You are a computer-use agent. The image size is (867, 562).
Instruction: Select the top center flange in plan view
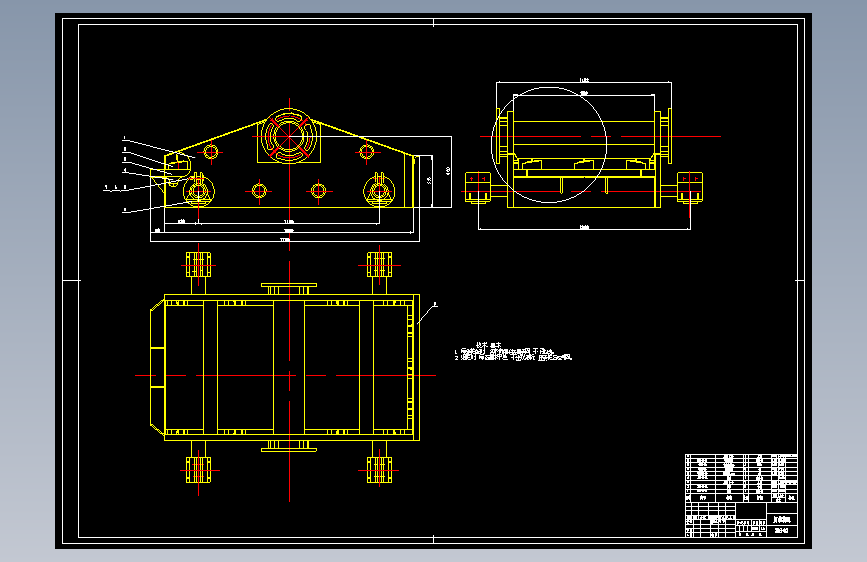coord(289,289)
